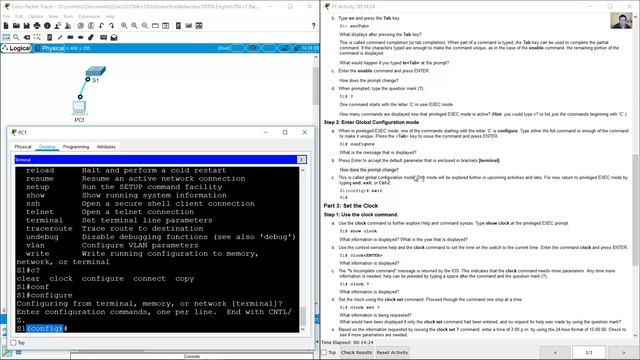Viewport: 640px width, 360px height.
Task: Switch to Logical workspace view
Action: (16, 48)
